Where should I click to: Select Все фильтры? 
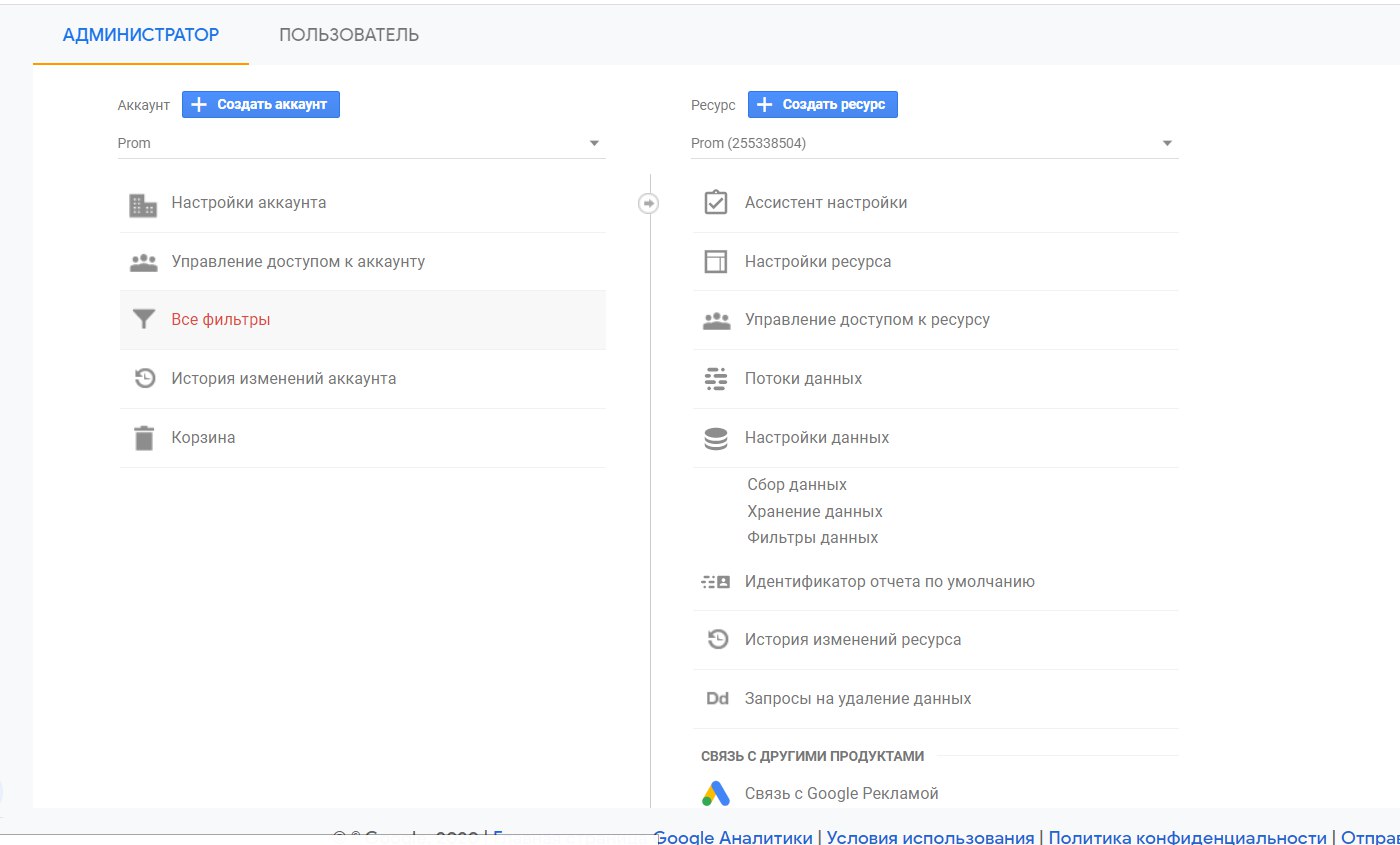point(362,320)
